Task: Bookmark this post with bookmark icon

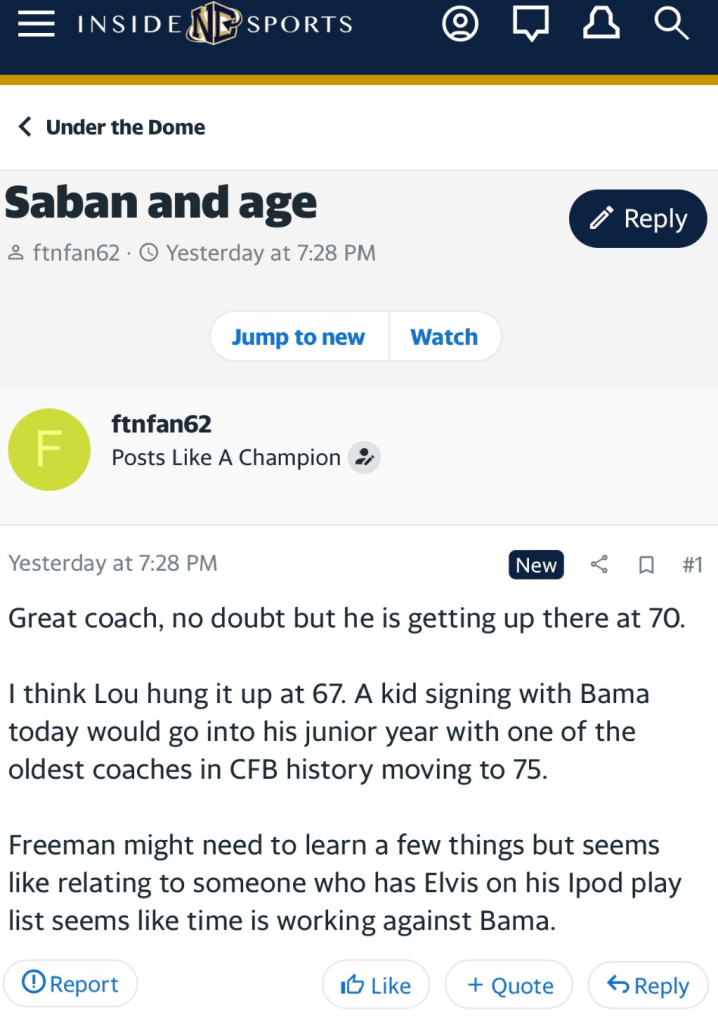Action: click(646, 565)
